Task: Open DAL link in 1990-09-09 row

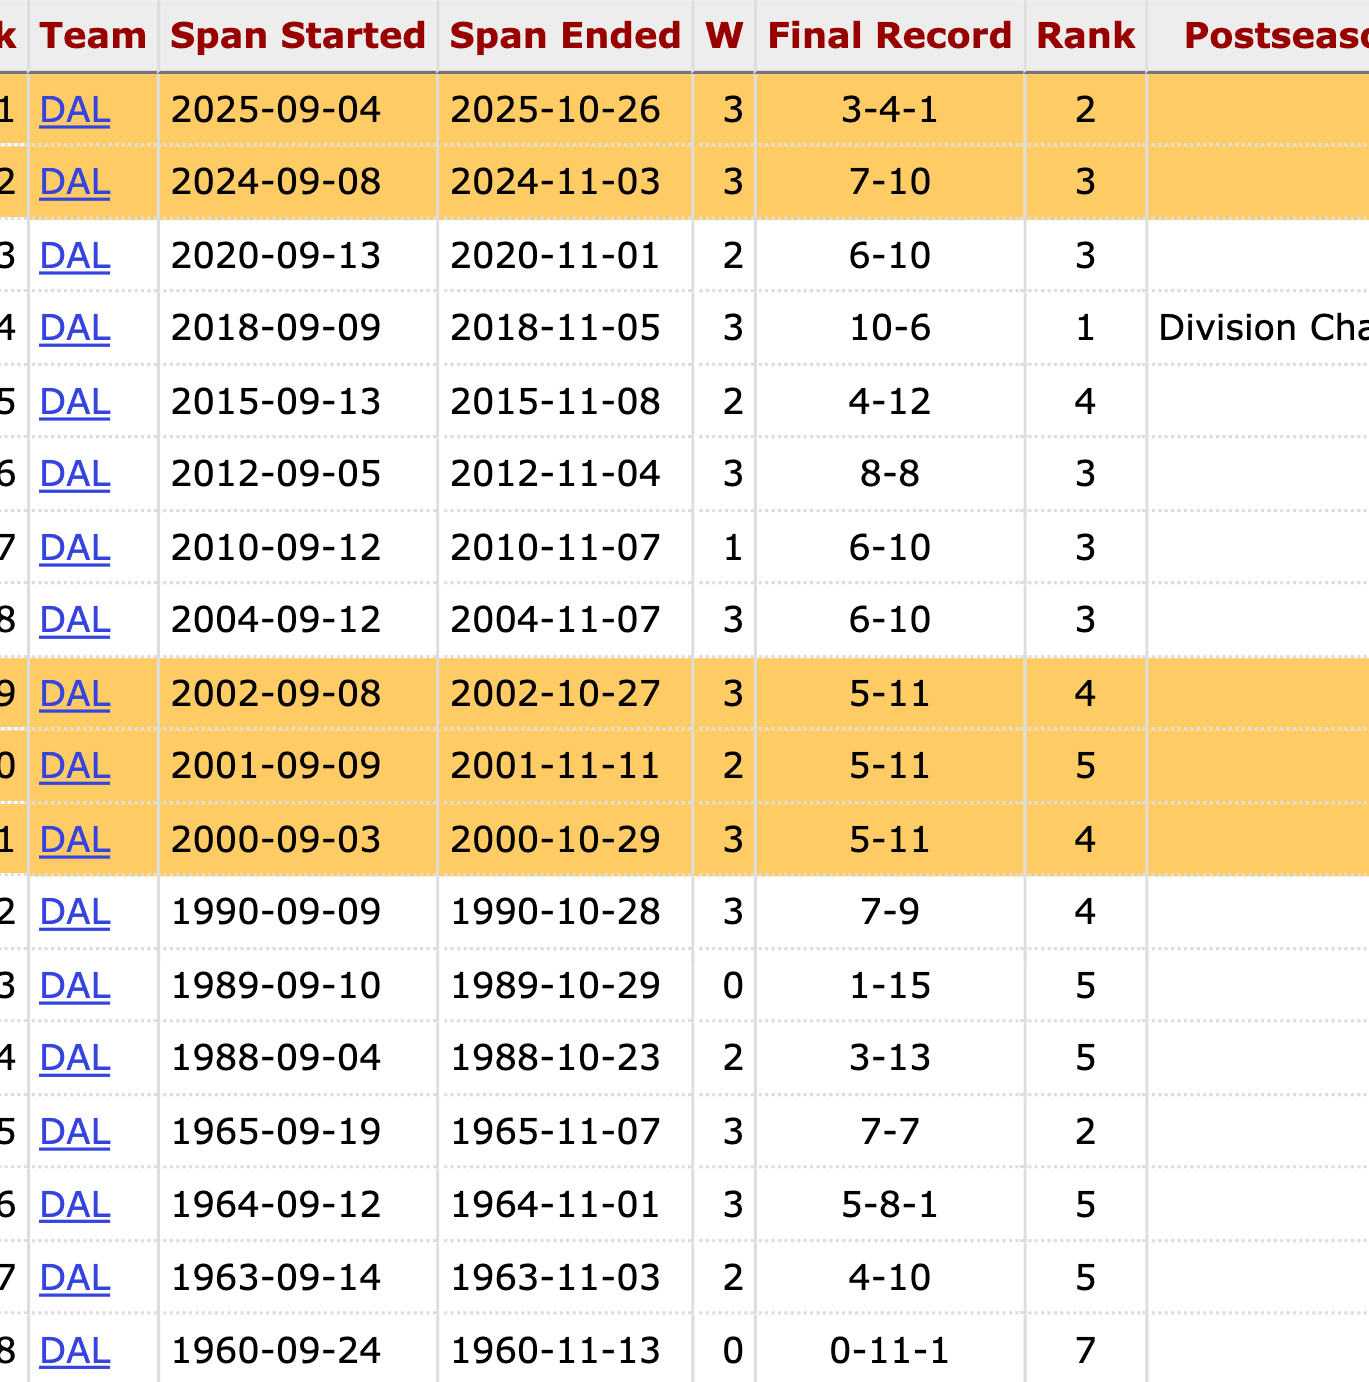Action: pos(74,912)
